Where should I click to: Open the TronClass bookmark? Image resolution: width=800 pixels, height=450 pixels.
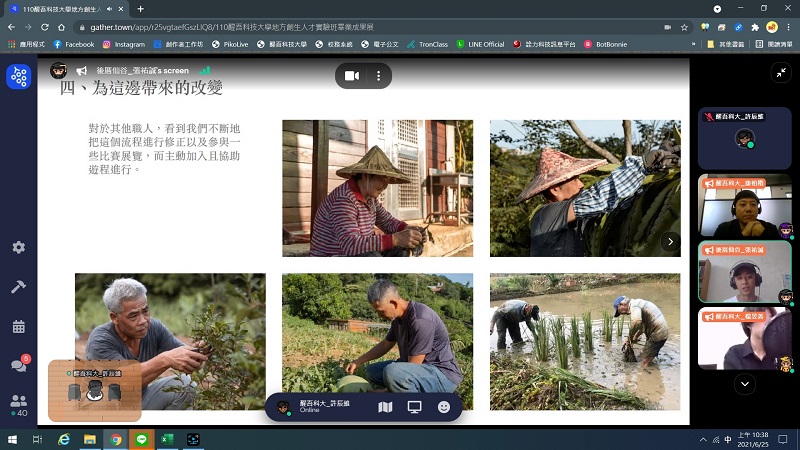(427, 44)
